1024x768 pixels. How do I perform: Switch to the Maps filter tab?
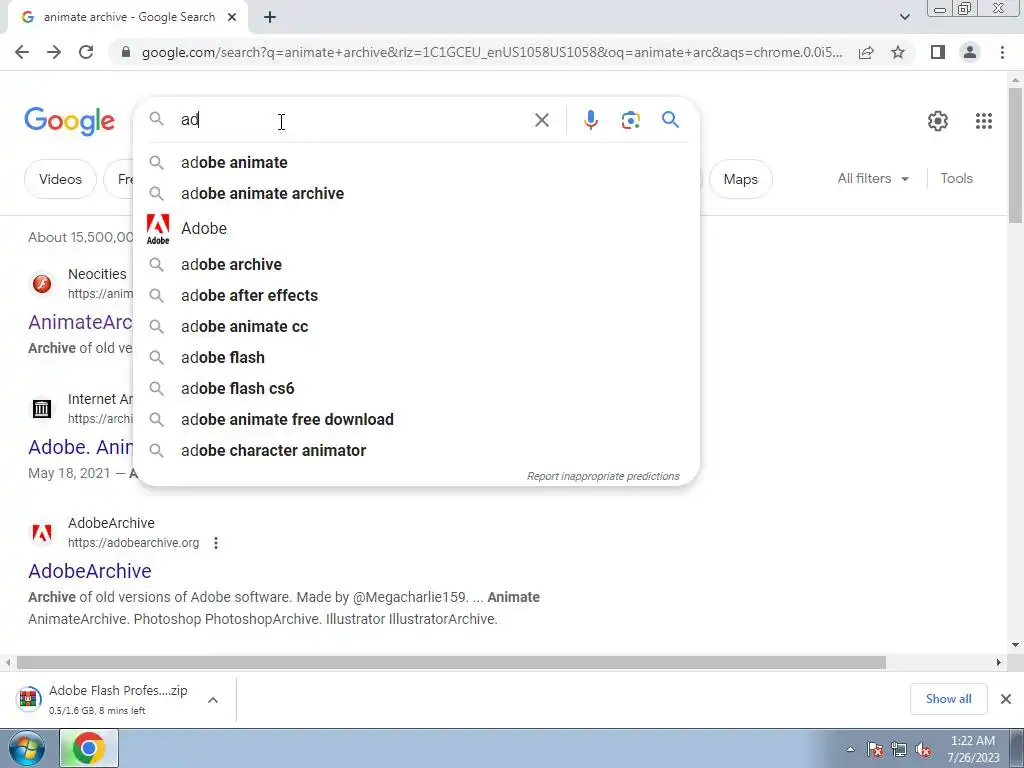coord(741,179)
